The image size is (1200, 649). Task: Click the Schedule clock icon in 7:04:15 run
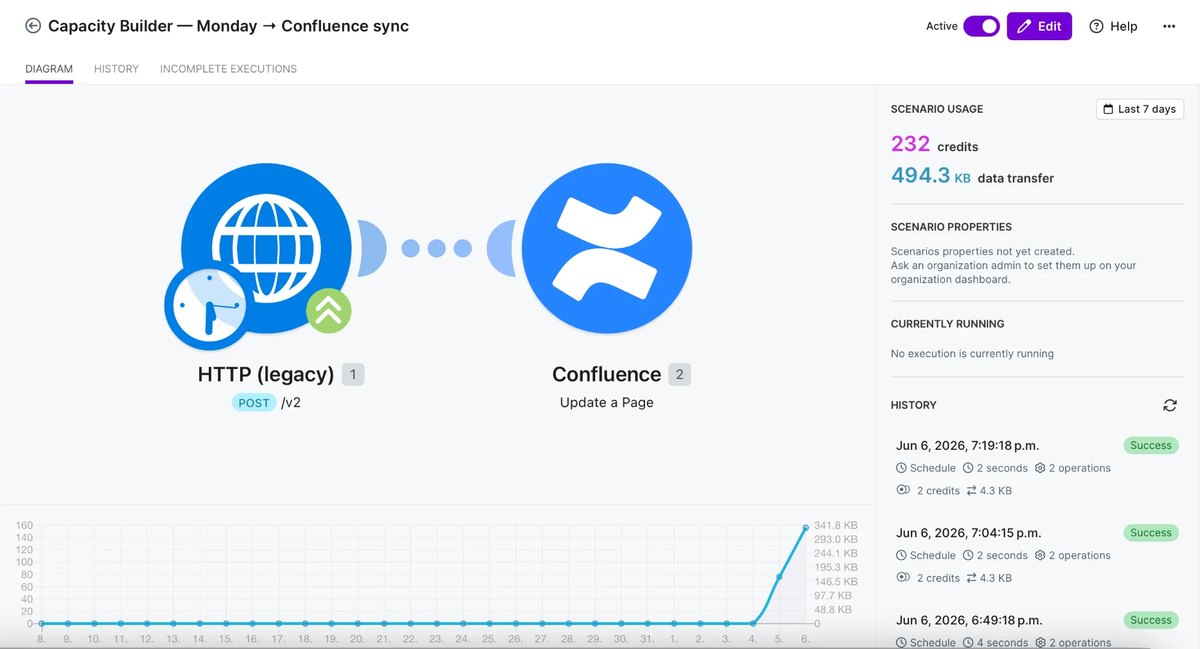902,555
